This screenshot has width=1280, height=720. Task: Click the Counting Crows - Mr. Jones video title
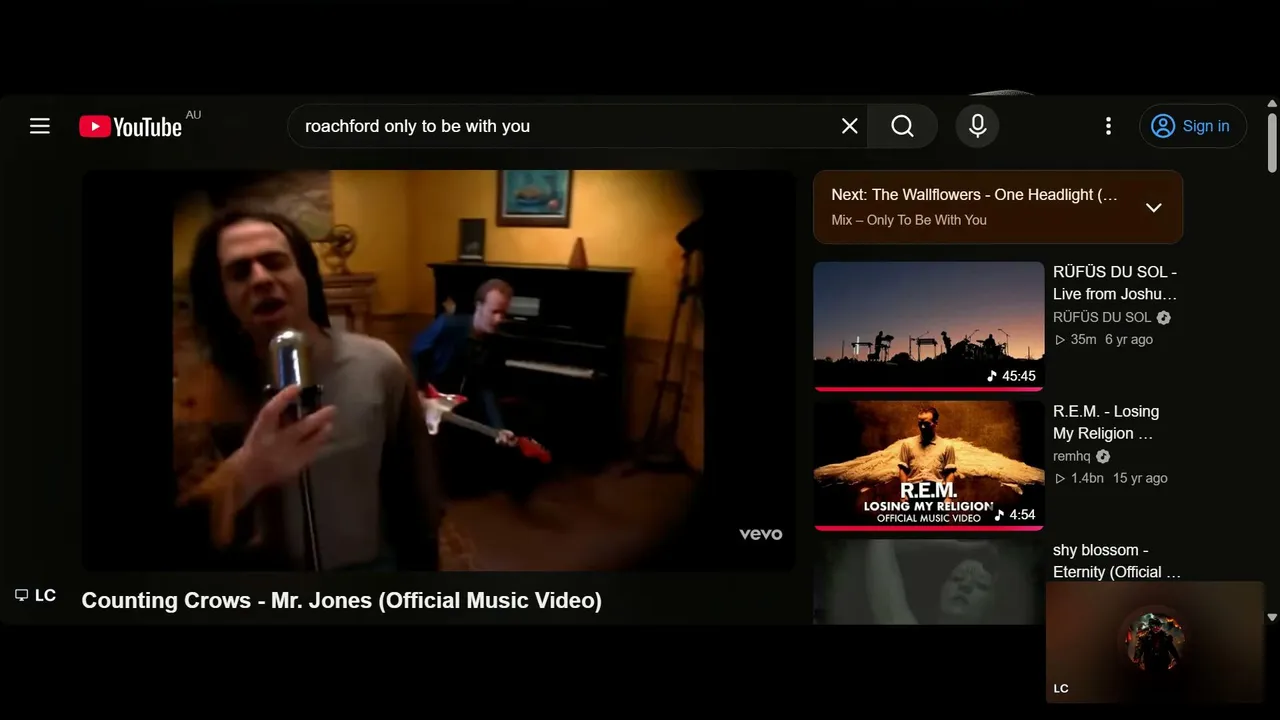(342, 600)
